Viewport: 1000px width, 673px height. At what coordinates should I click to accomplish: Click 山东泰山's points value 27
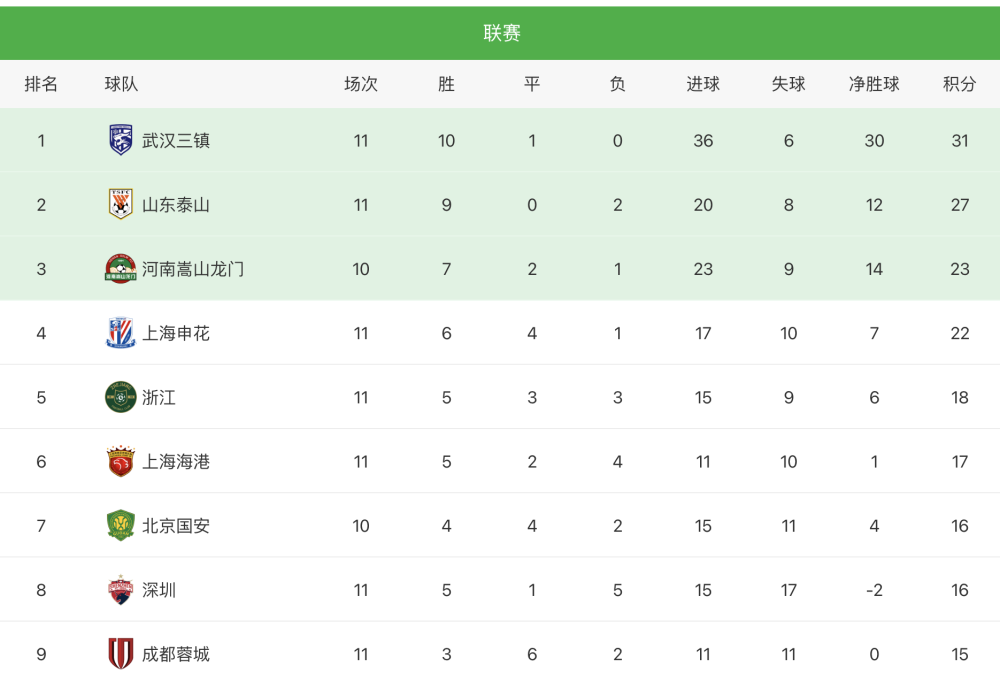pos(960,205)
